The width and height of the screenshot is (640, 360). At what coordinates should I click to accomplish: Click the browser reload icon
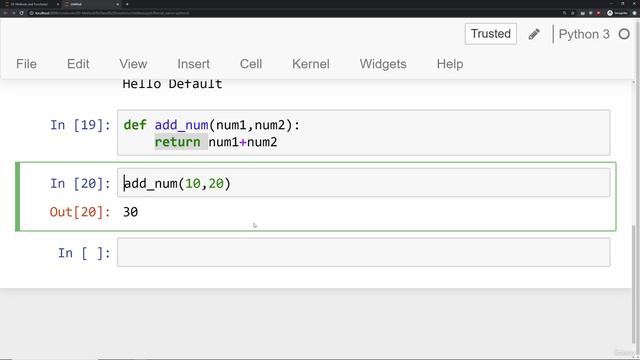[22, 13]
